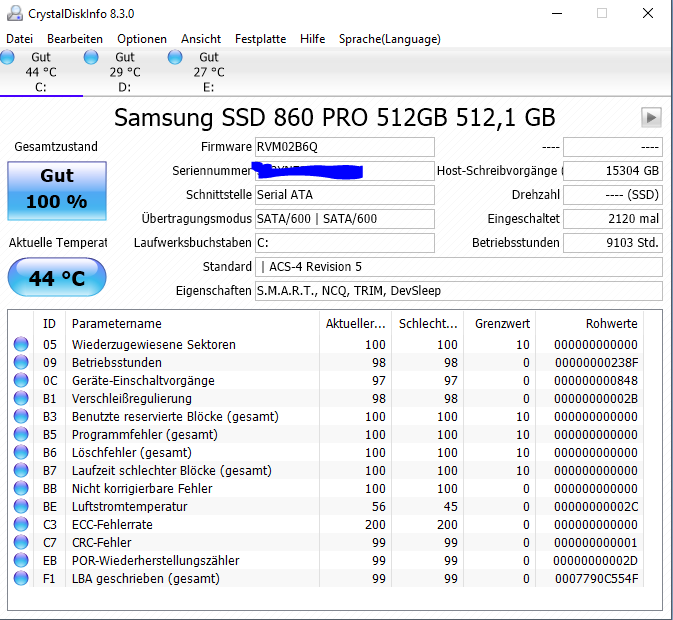Click status circle for EB POR-Wiederherstellungszähler

point(21,560)
